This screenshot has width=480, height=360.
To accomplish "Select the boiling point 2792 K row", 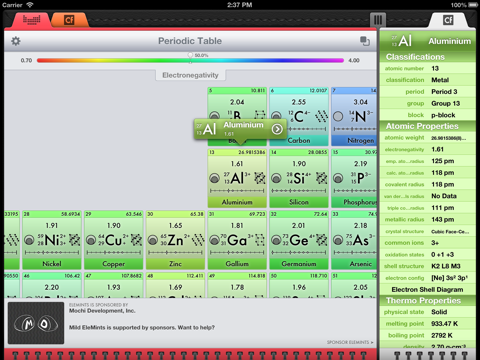I will (427, 335).
